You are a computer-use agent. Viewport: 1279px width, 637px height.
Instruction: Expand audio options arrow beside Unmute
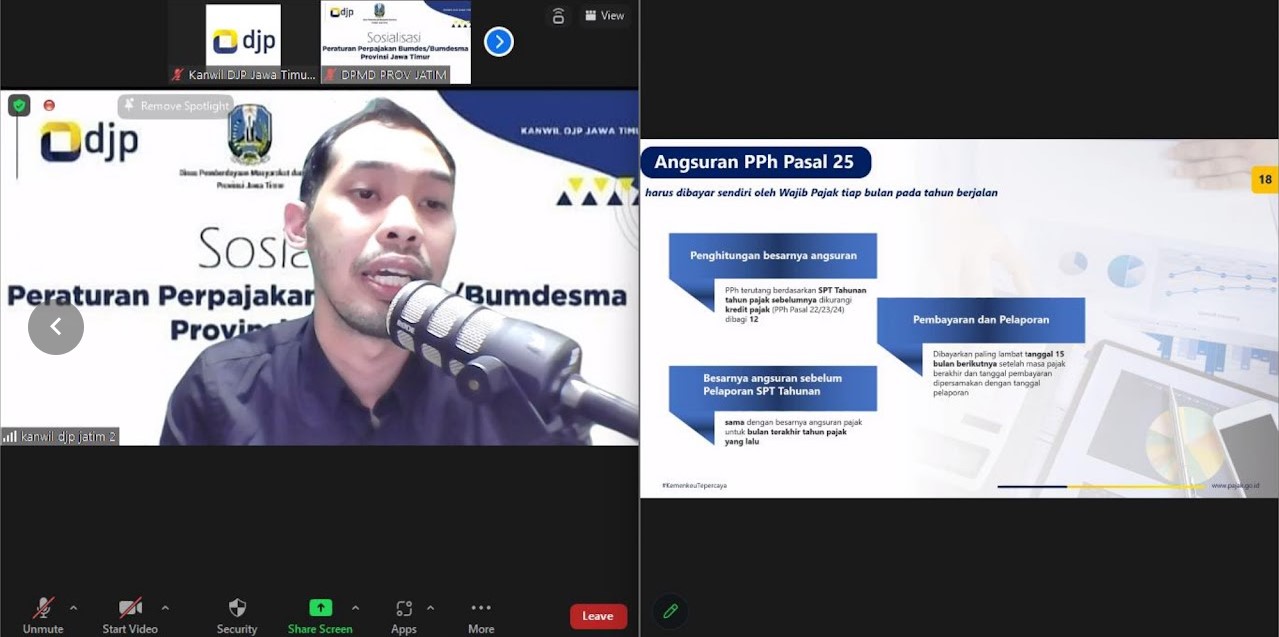tap(73, 608)
